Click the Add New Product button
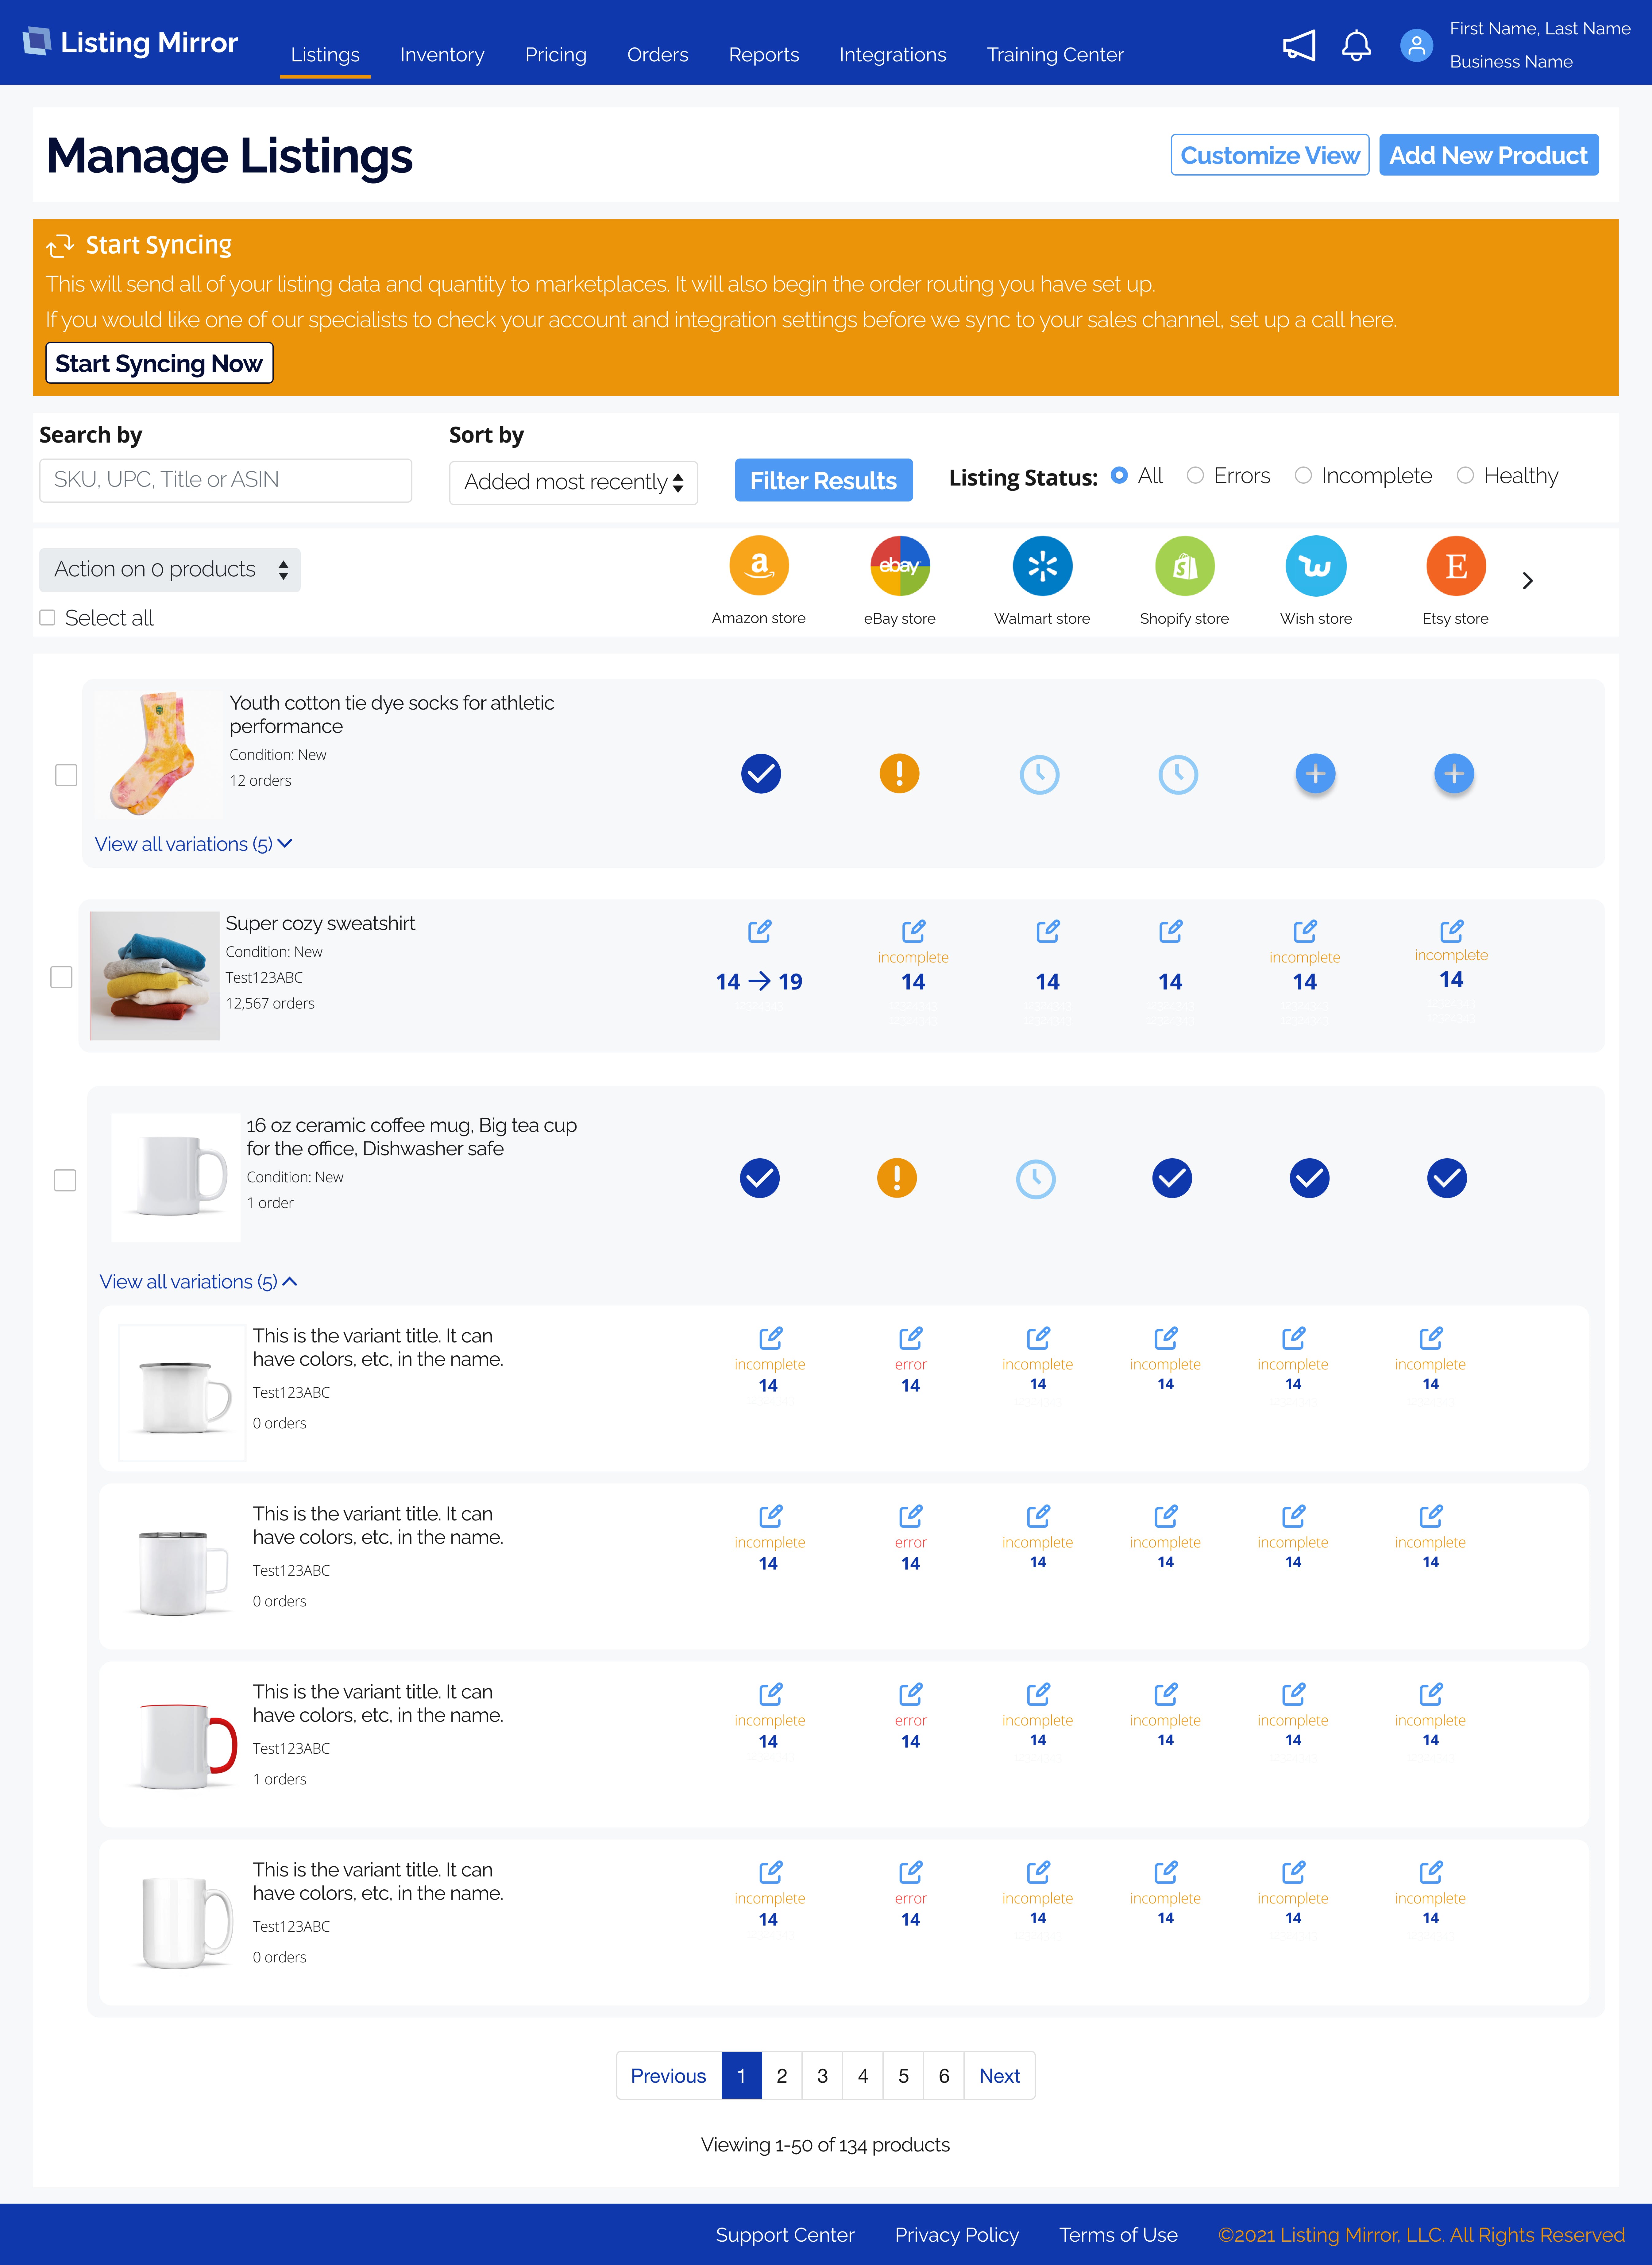1652x2265 pixels. (x=1488, y=155)
